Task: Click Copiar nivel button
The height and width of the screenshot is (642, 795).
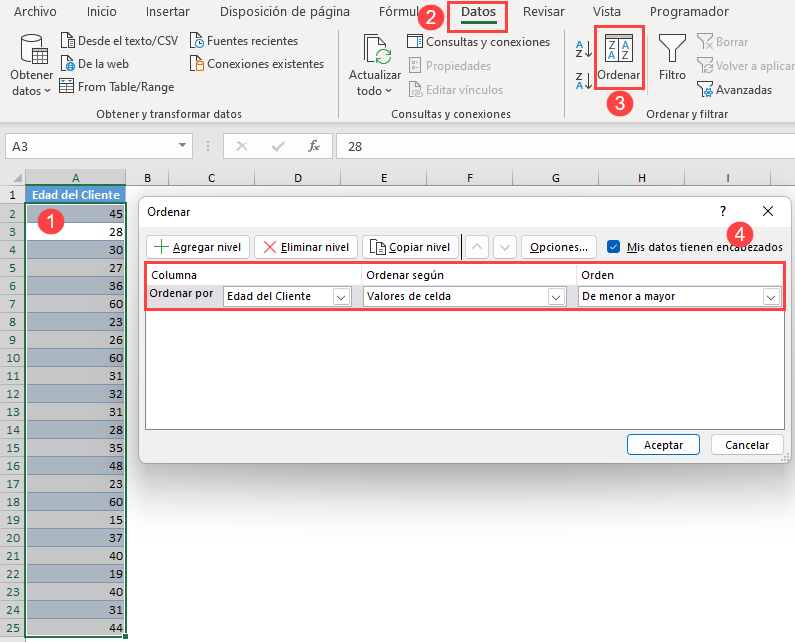Action: tap(410, 247)
